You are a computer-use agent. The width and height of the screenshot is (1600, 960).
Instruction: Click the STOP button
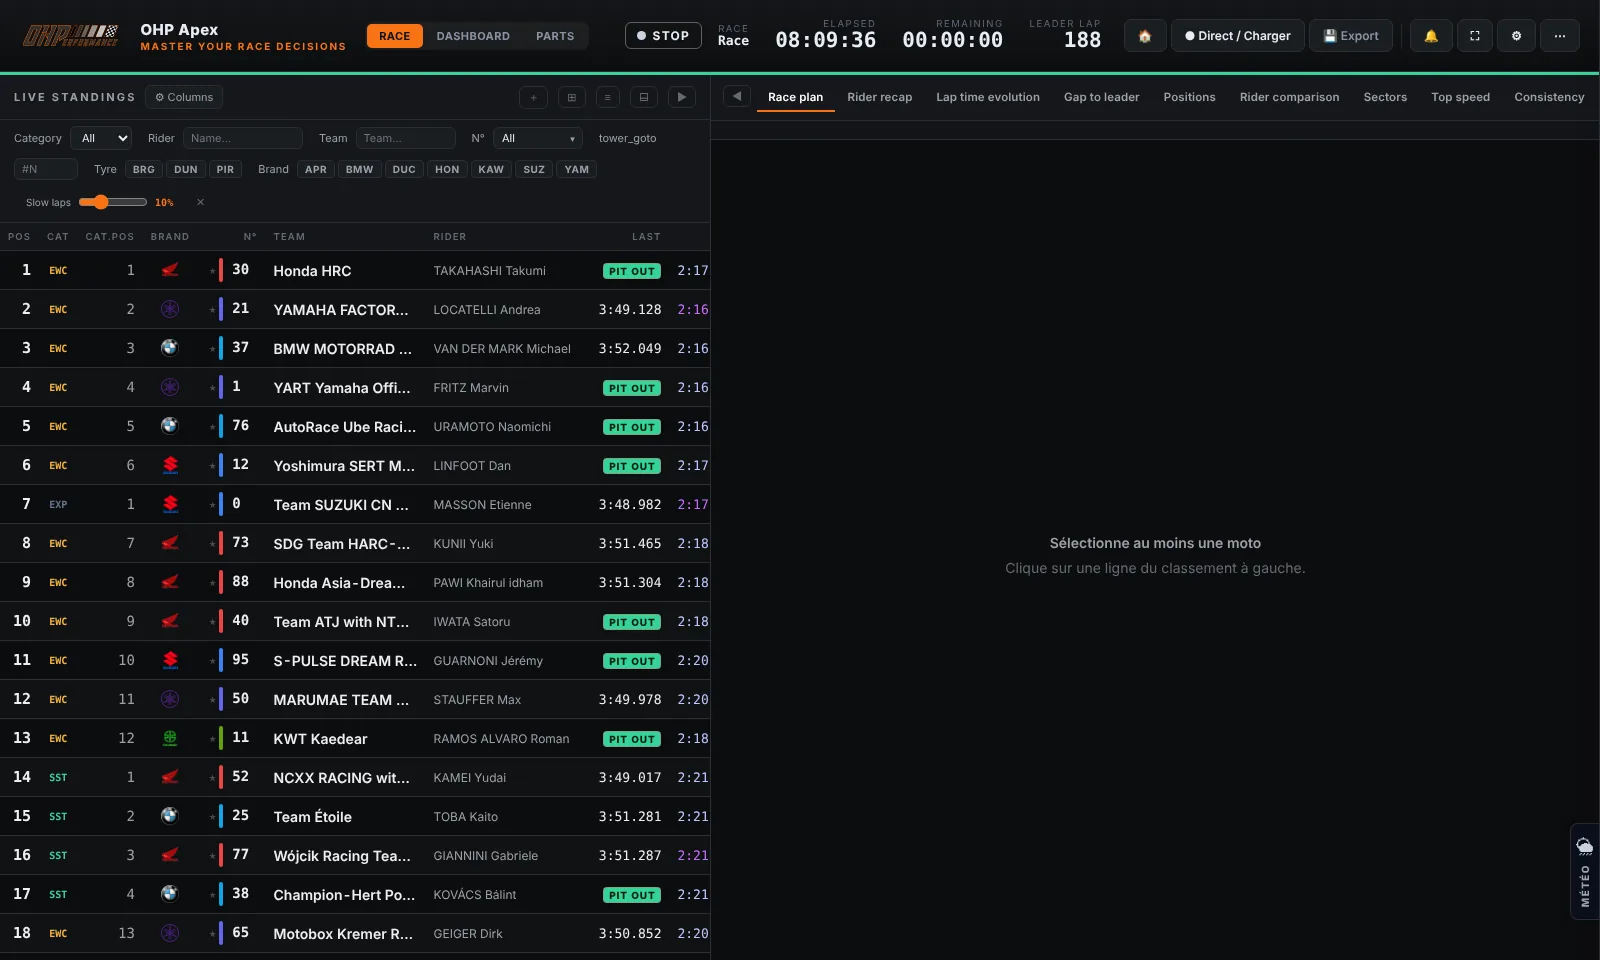pyautogui.click(x=663, y=36)
